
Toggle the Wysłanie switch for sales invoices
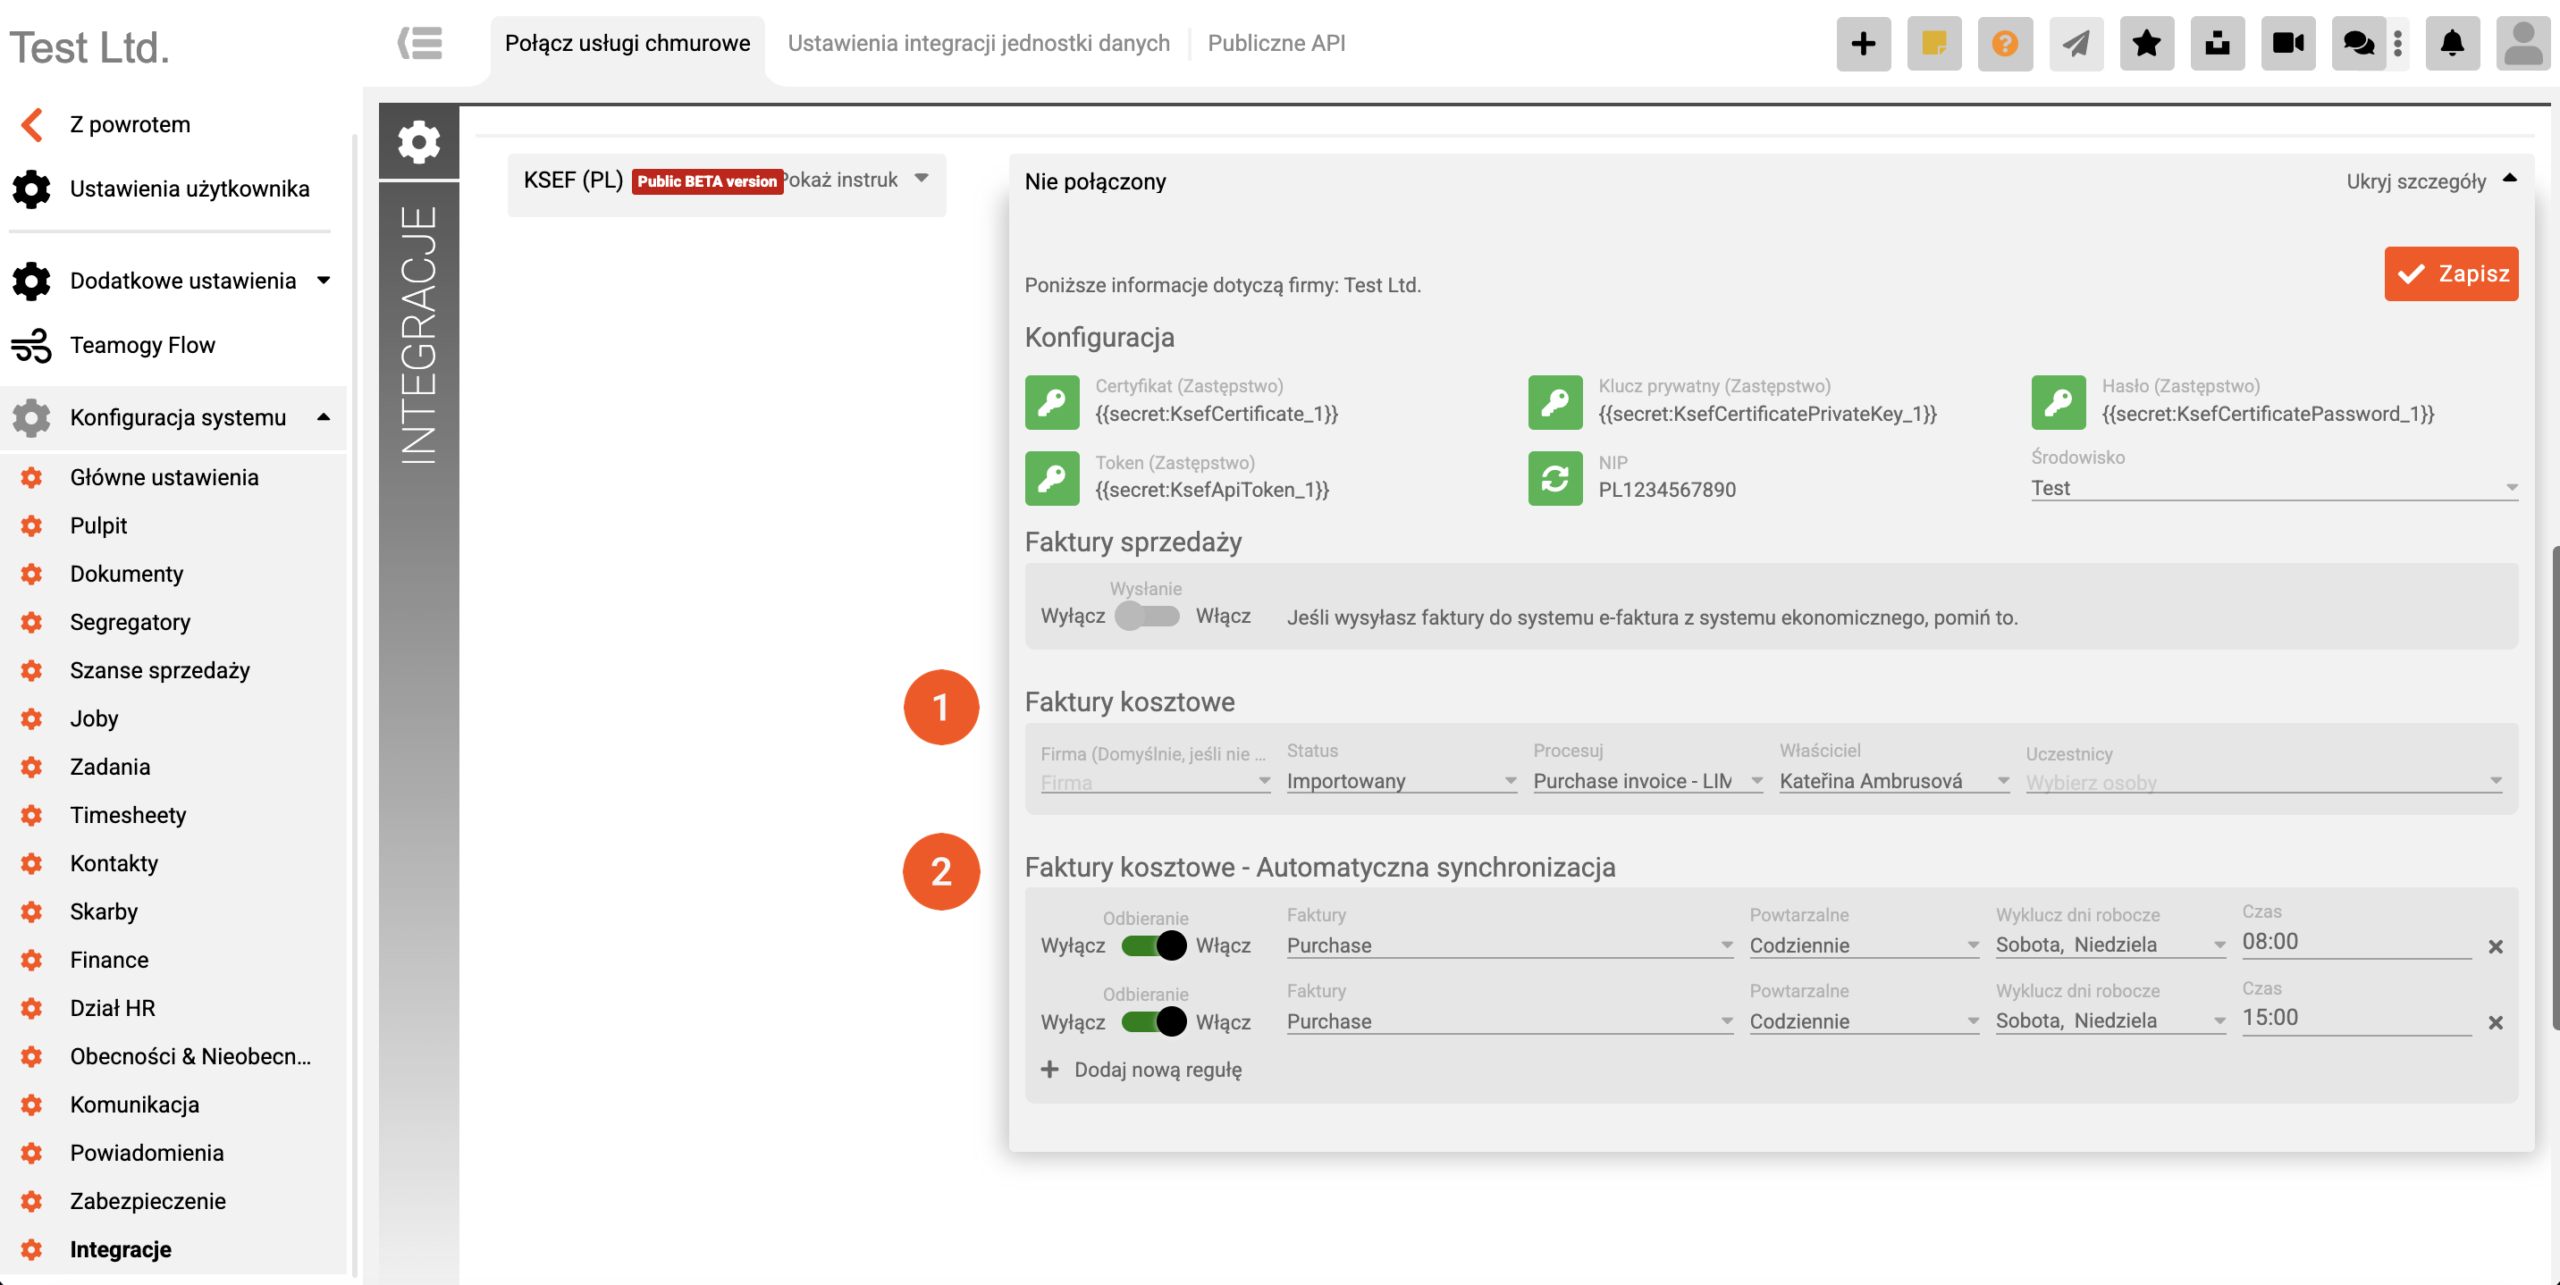coord(1148,616)
